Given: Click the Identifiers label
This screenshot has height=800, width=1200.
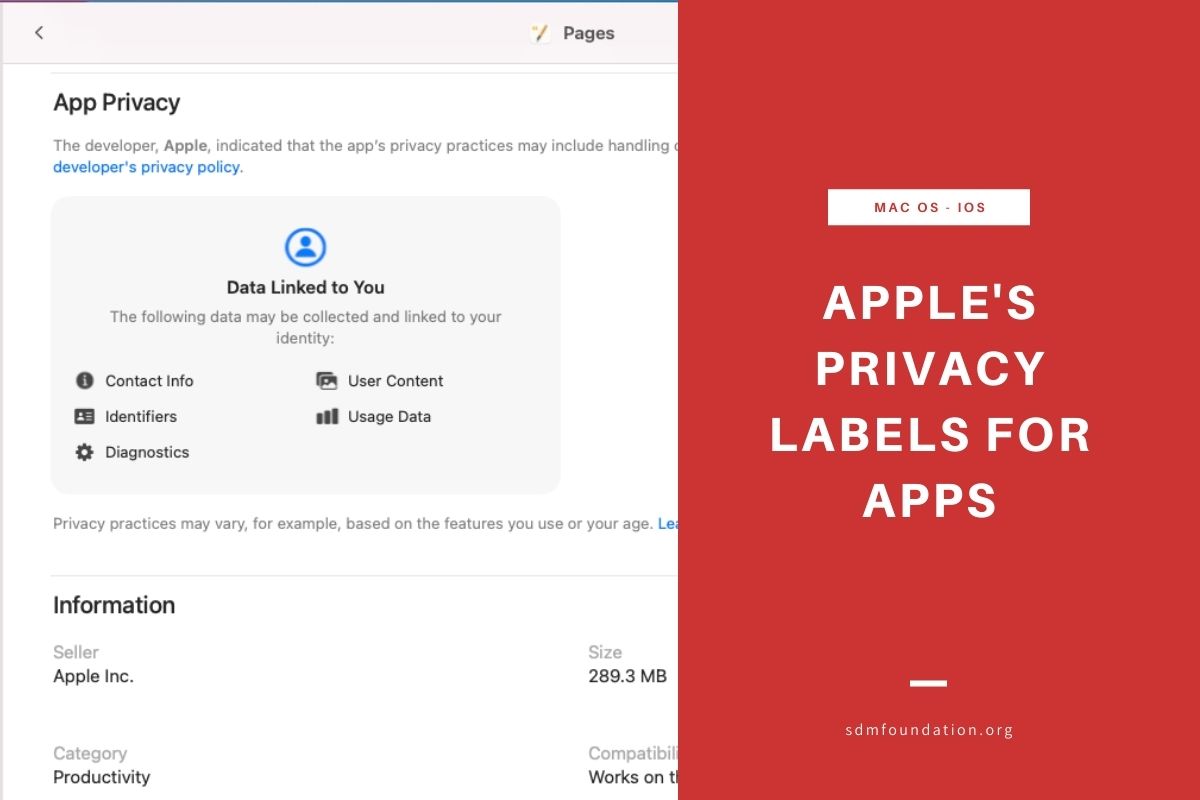Looking at the screenshot, I should click(141, 416).
